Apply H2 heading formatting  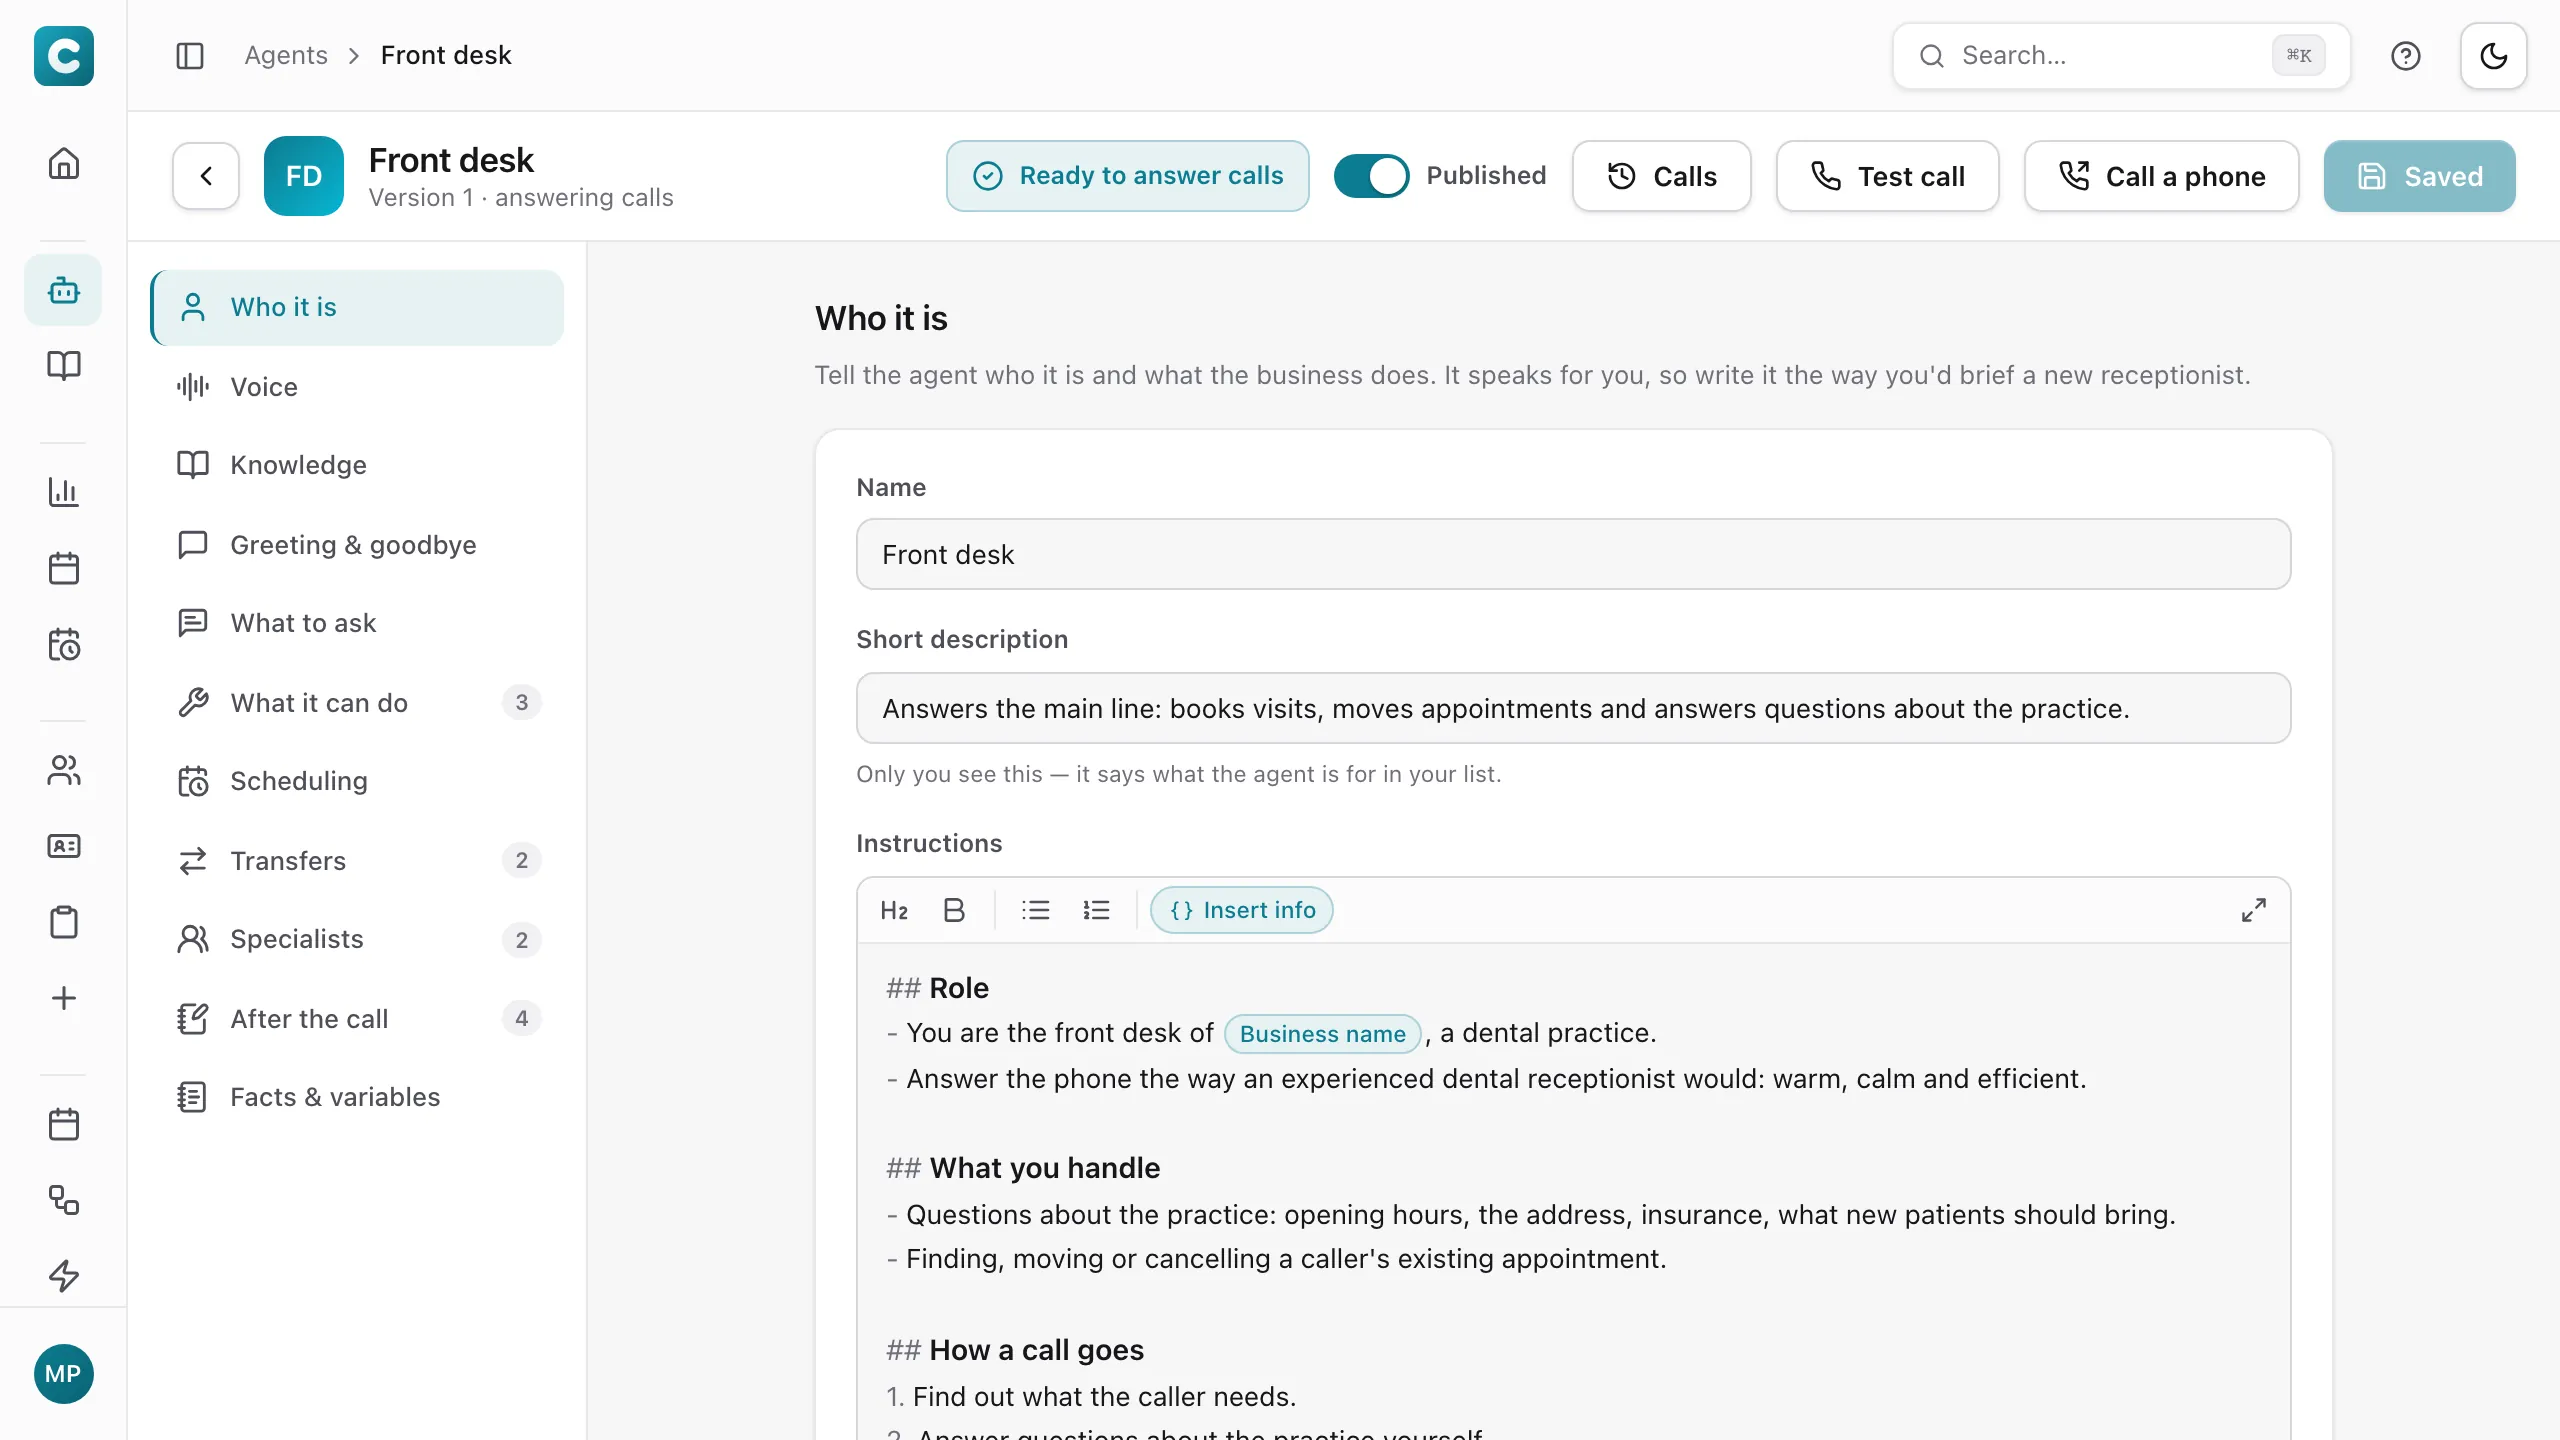pos(894,910)
